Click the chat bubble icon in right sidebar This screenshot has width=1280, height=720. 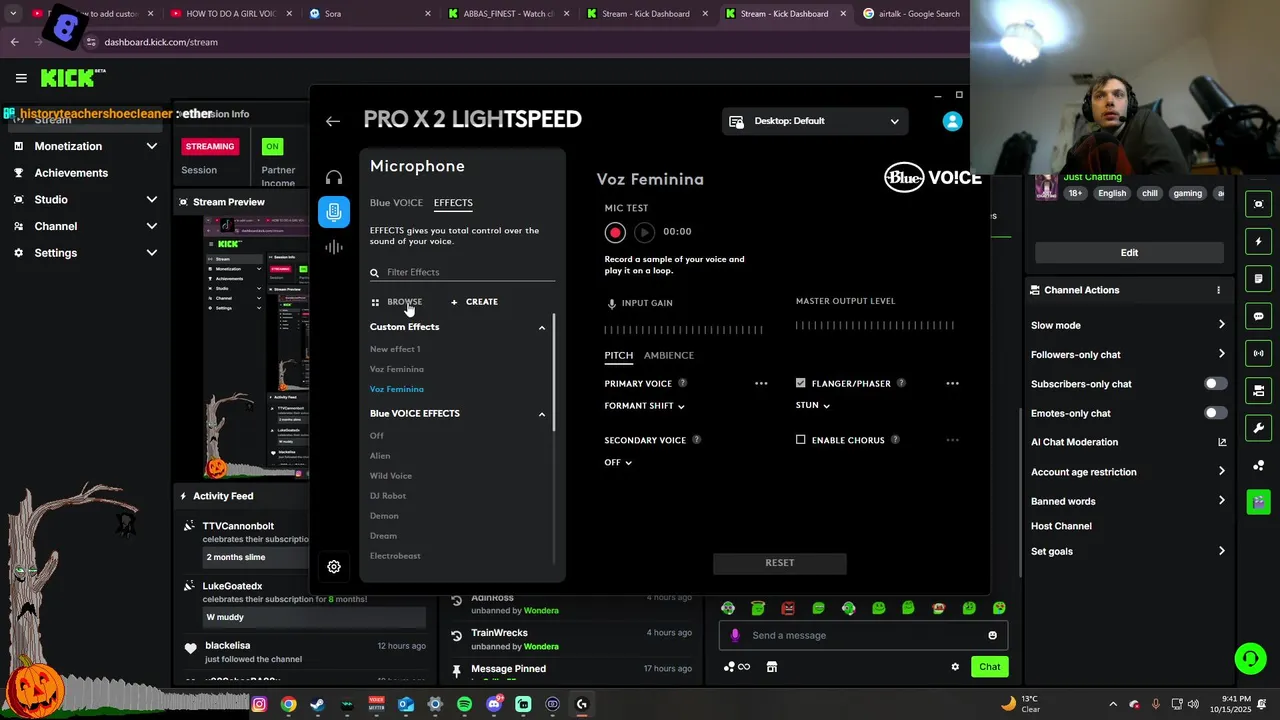pos(1259,316)
